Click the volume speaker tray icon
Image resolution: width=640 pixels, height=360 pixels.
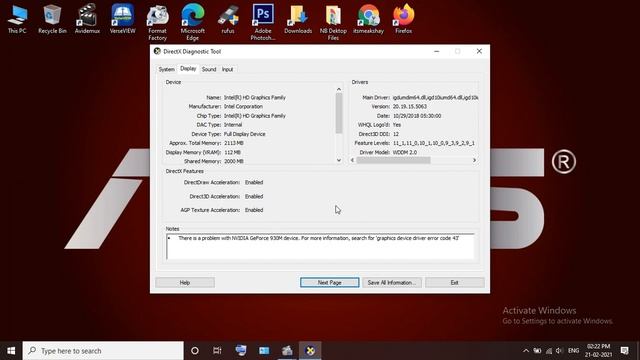[x=559, y=351]
